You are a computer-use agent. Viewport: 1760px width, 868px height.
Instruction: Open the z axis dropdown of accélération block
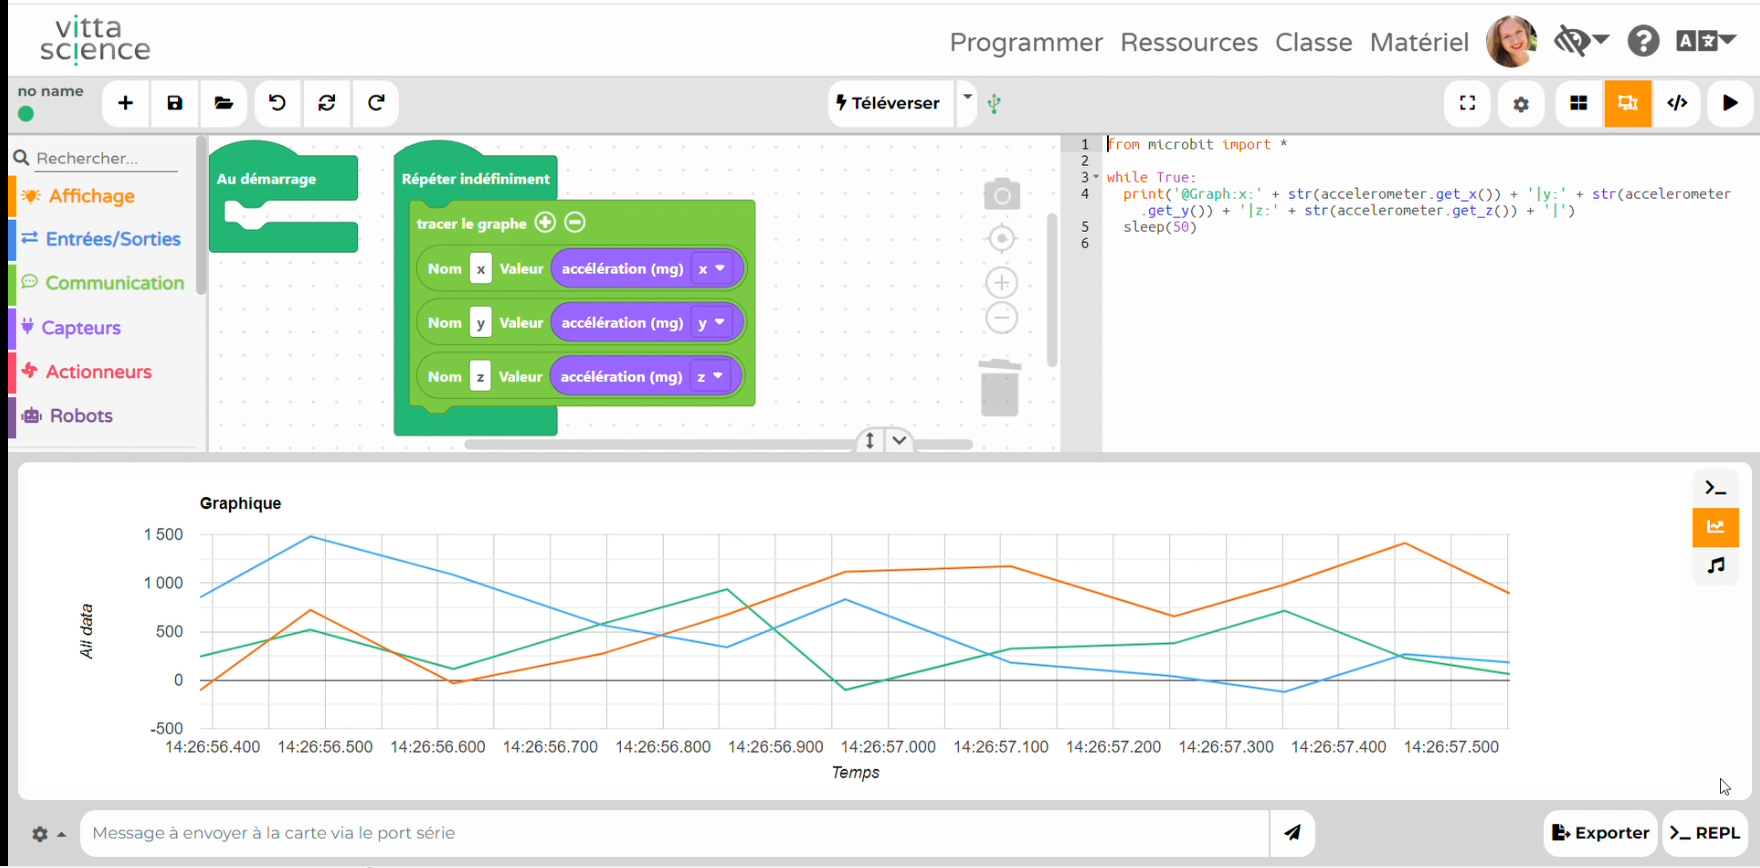(712, 376)
